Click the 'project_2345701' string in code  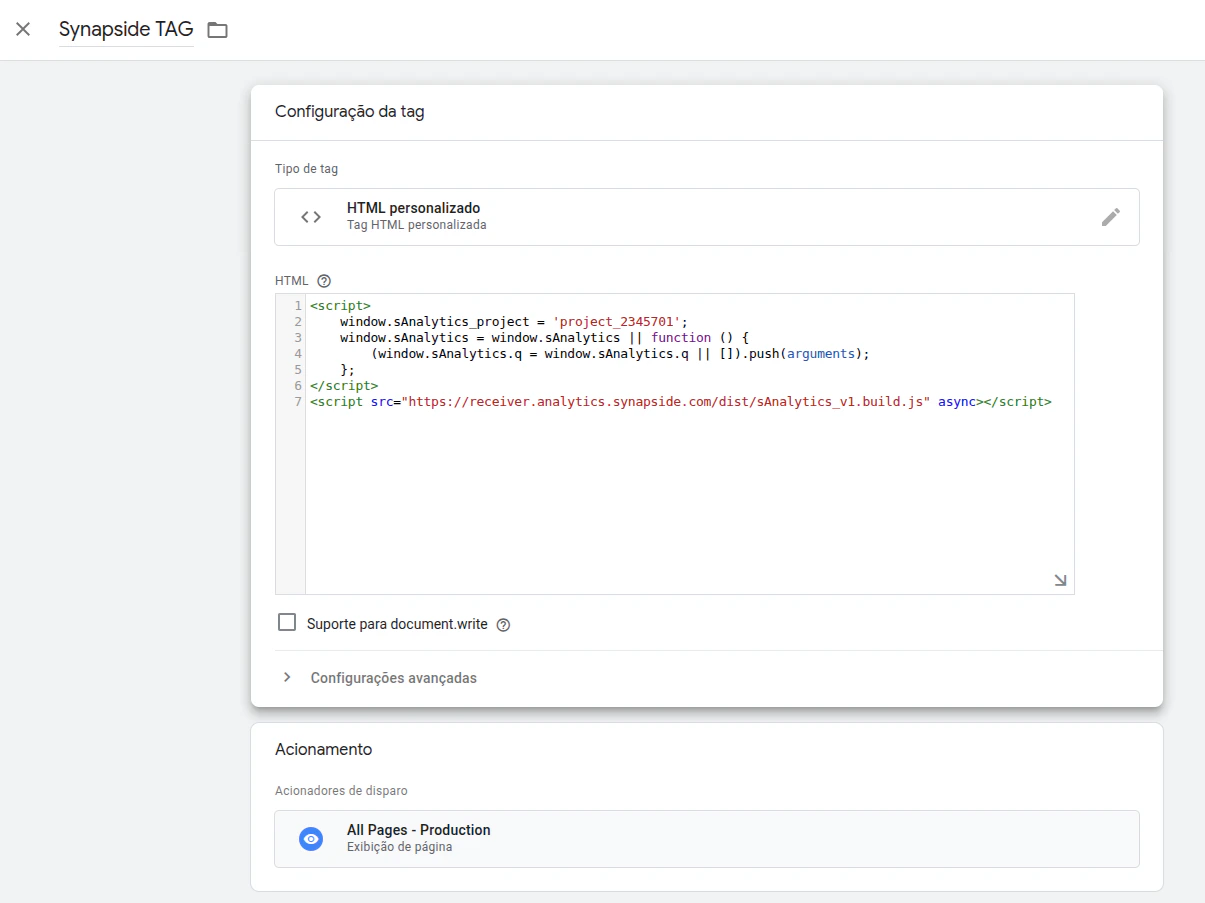616,322
